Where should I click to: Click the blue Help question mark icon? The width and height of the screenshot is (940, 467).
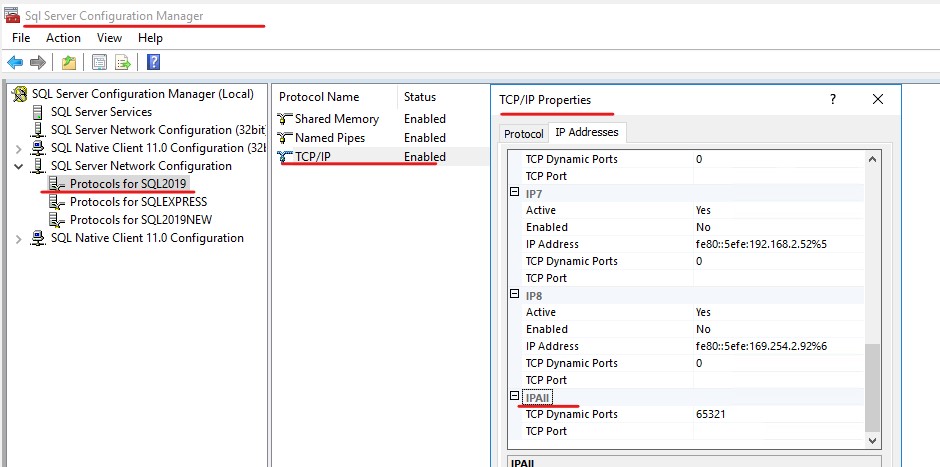153,62
